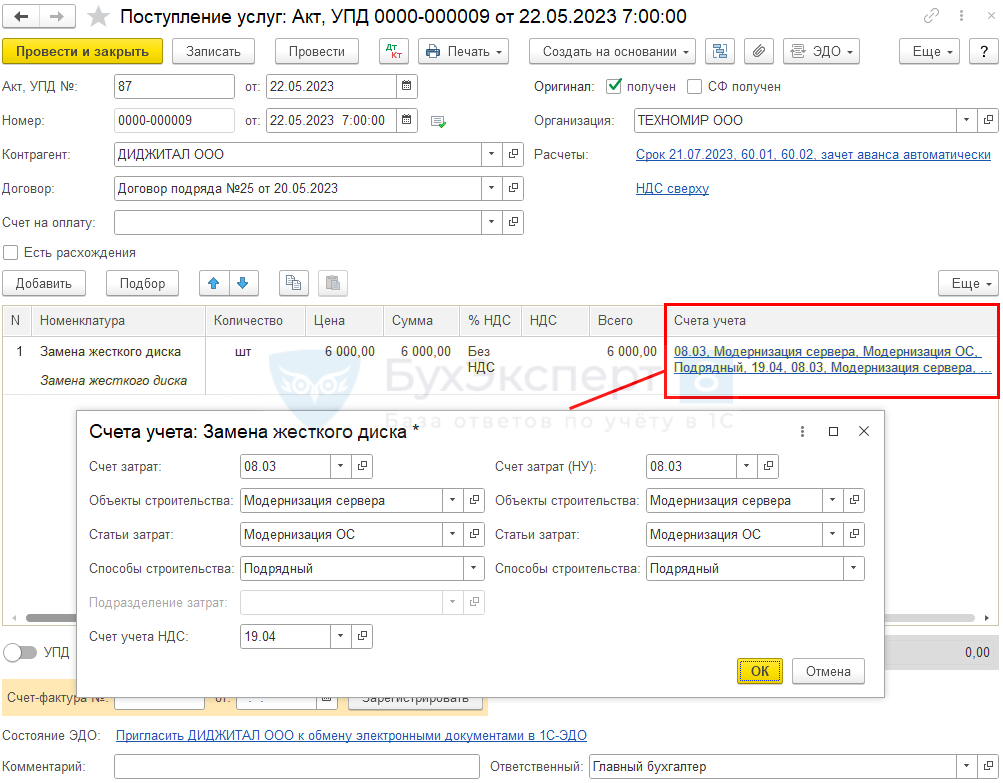The height and width of the screenshot is (783, 1003).
Task: Expand the Контрагент dropdown list
Action: [491, 155]
